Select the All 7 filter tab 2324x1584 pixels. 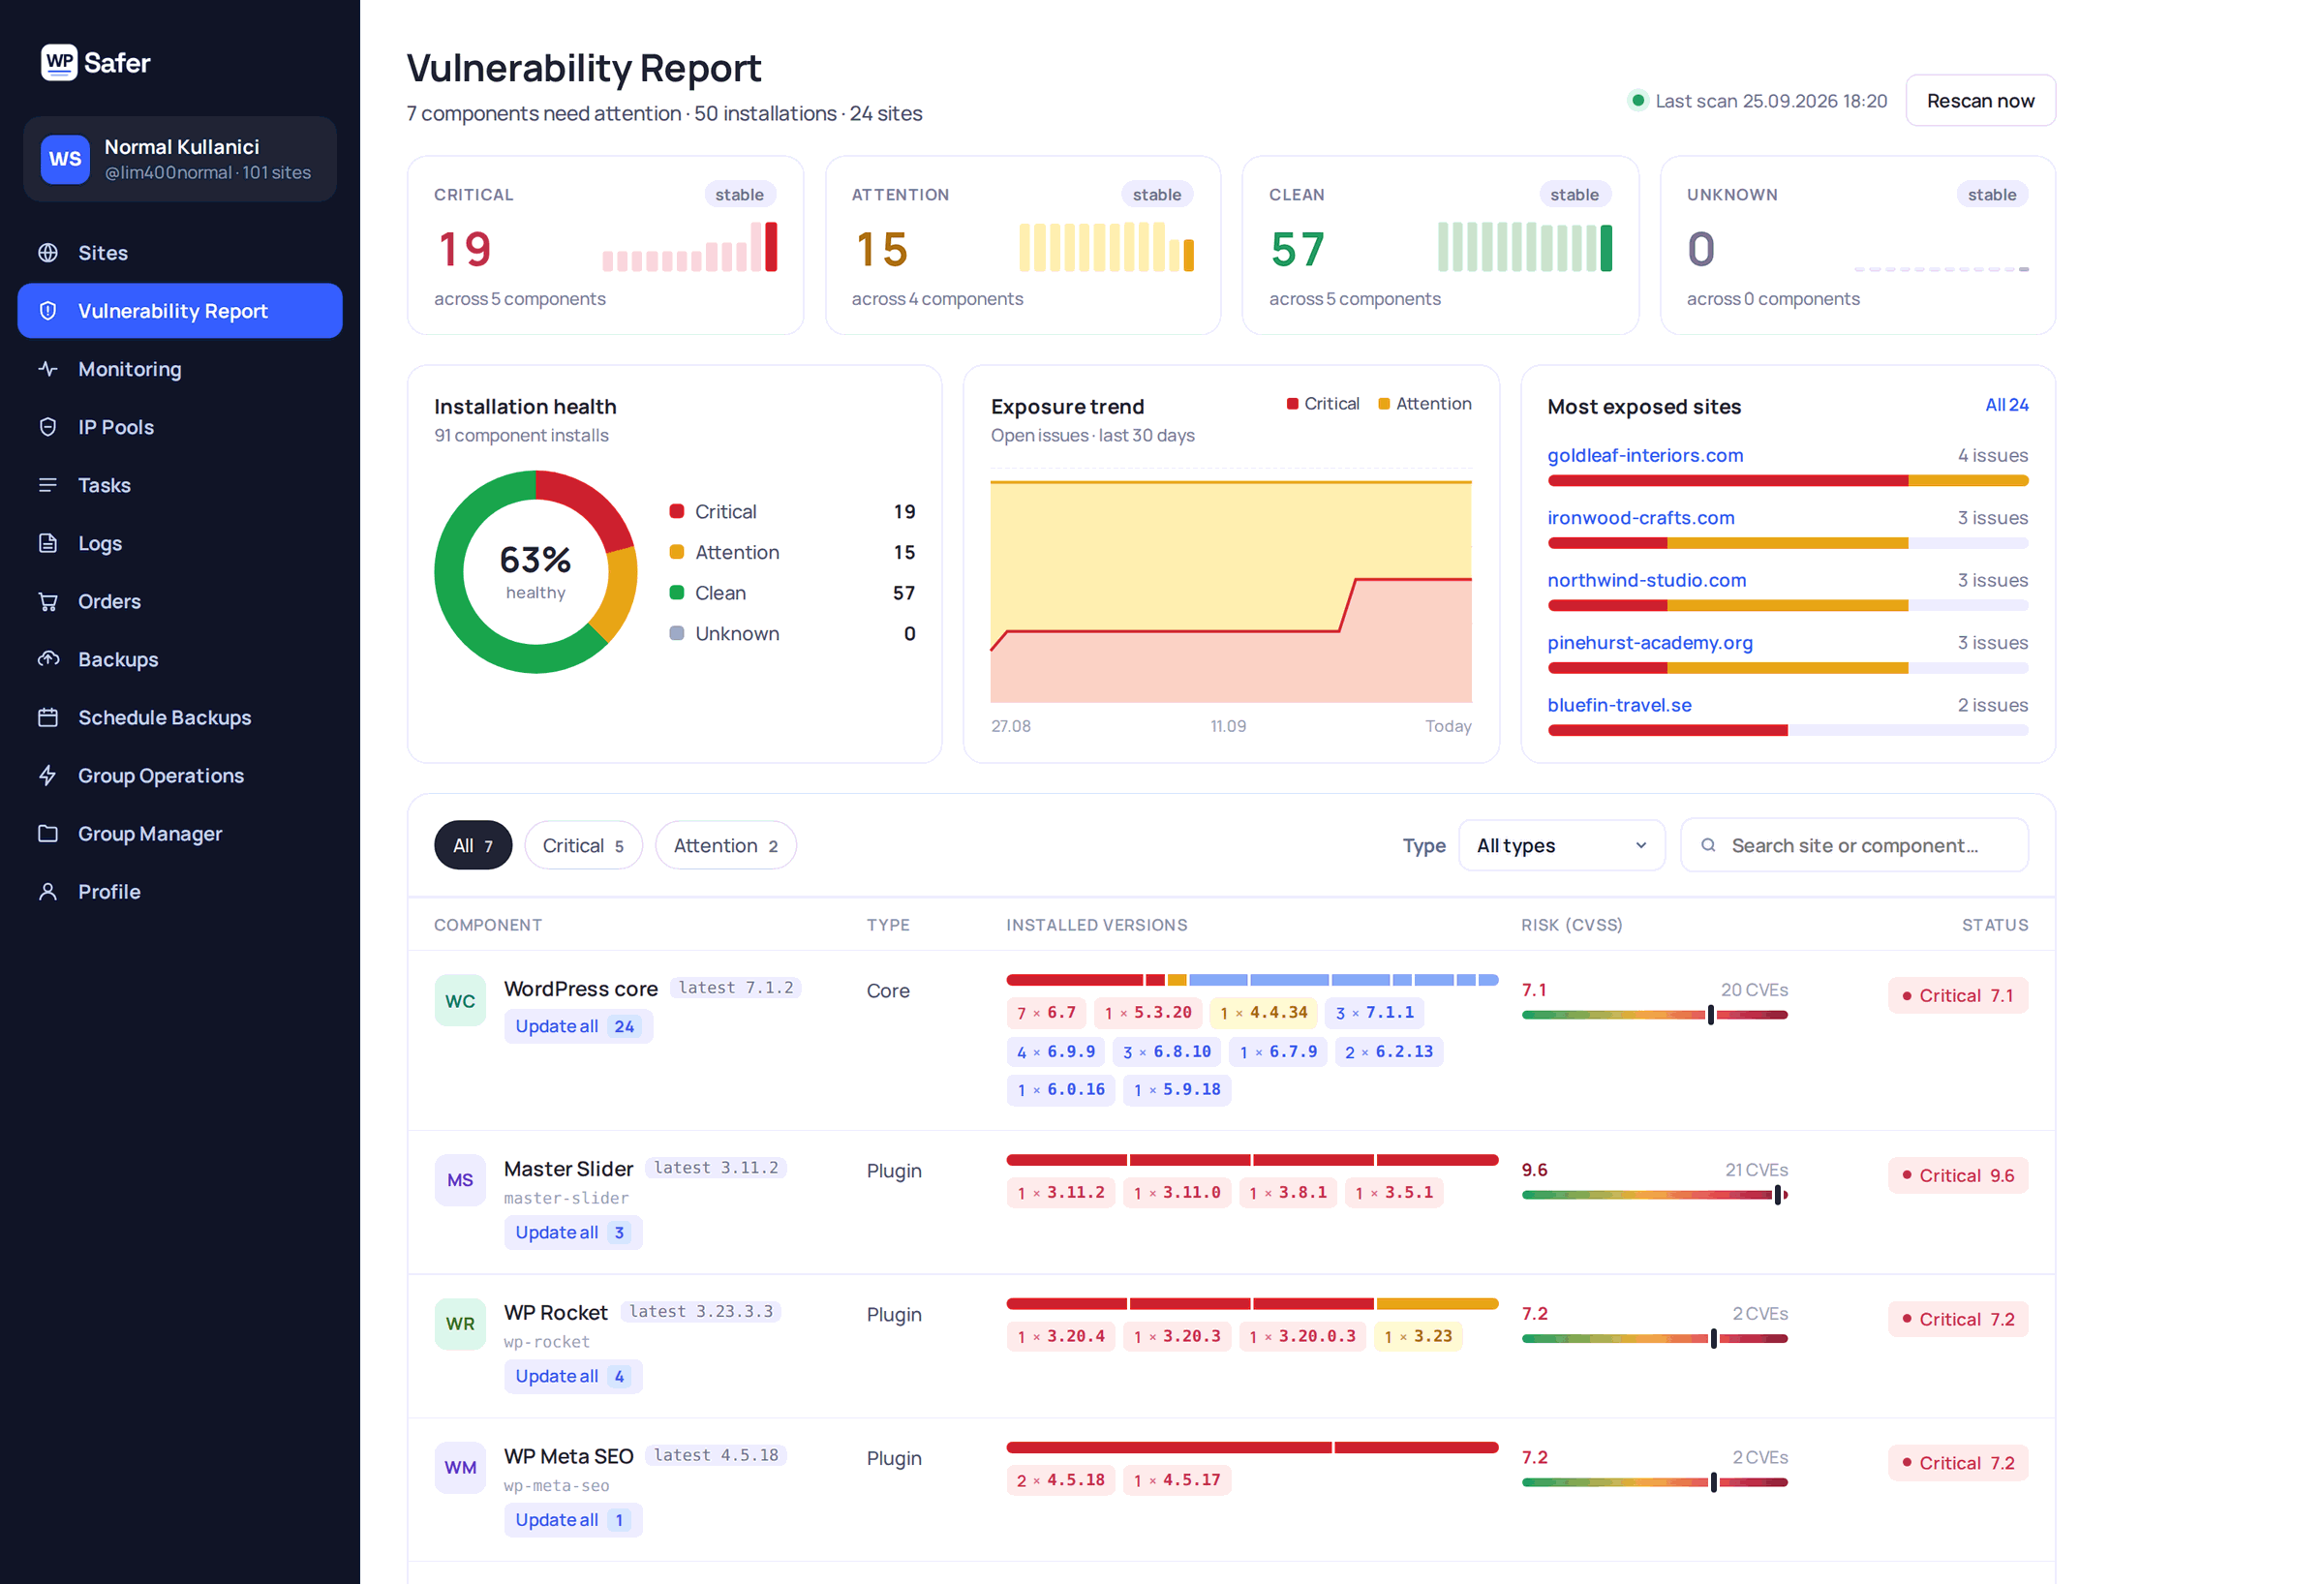click(472, 845)
